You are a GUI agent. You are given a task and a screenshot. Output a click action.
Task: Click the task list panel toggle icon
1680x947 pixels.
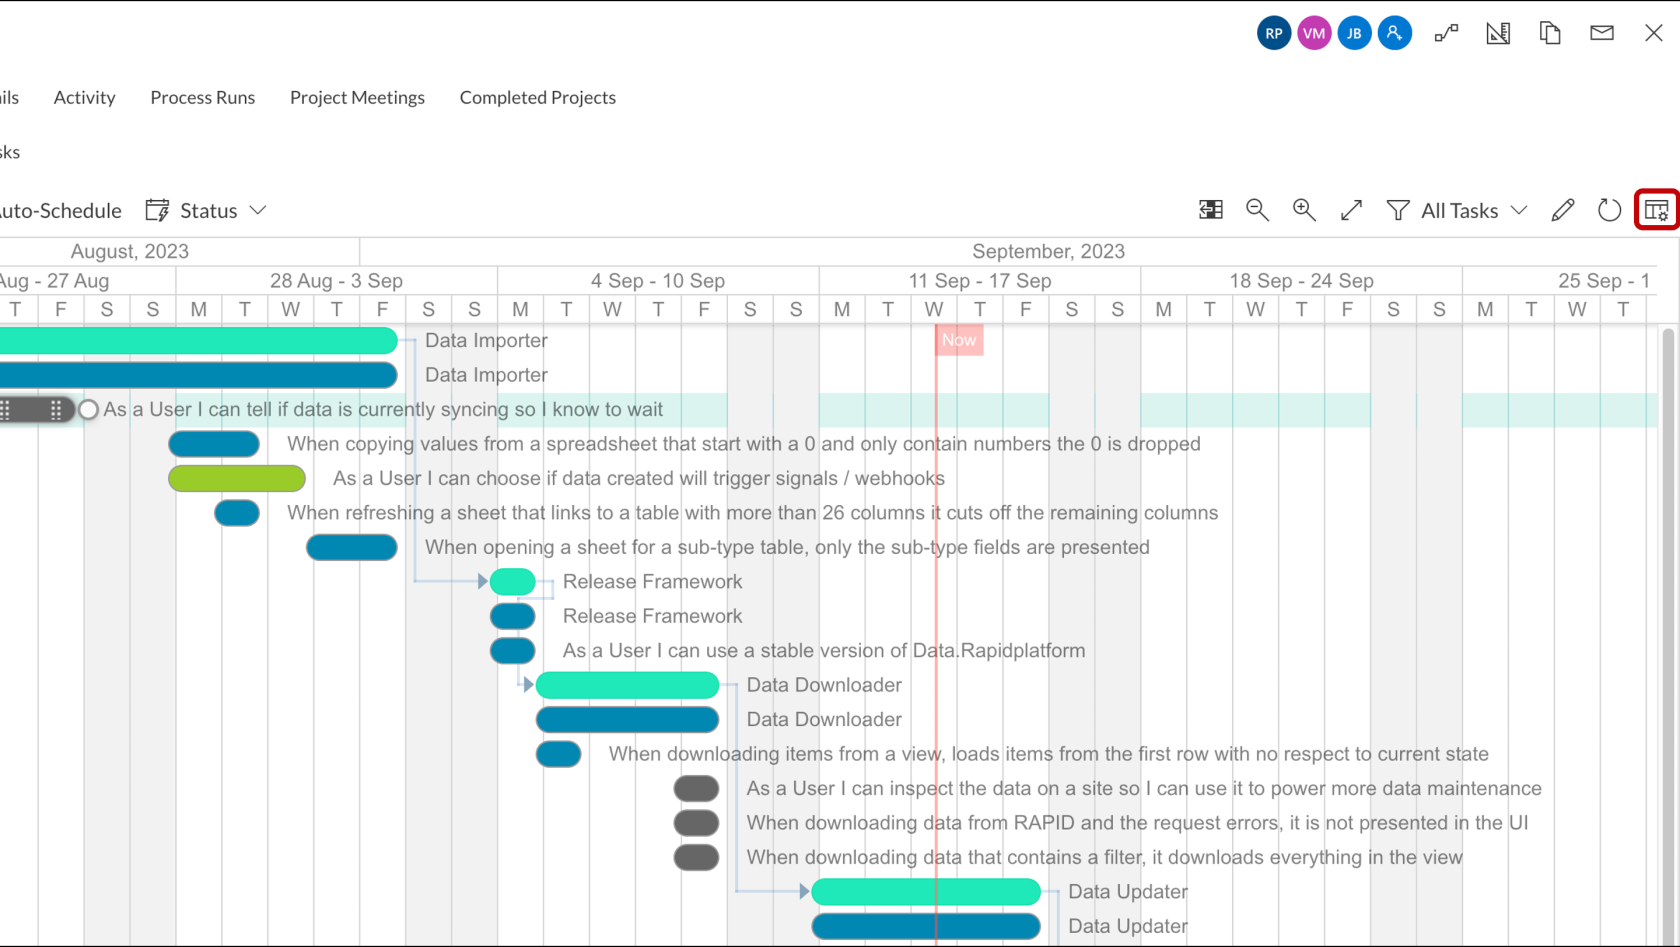pos(1211,210)
